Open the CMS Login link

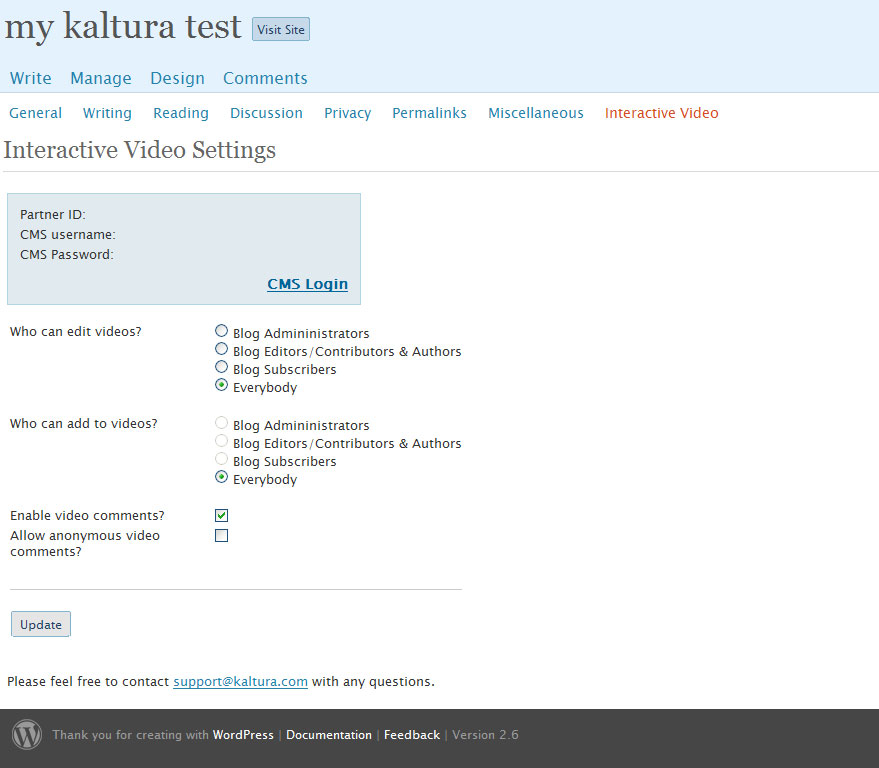308,284
